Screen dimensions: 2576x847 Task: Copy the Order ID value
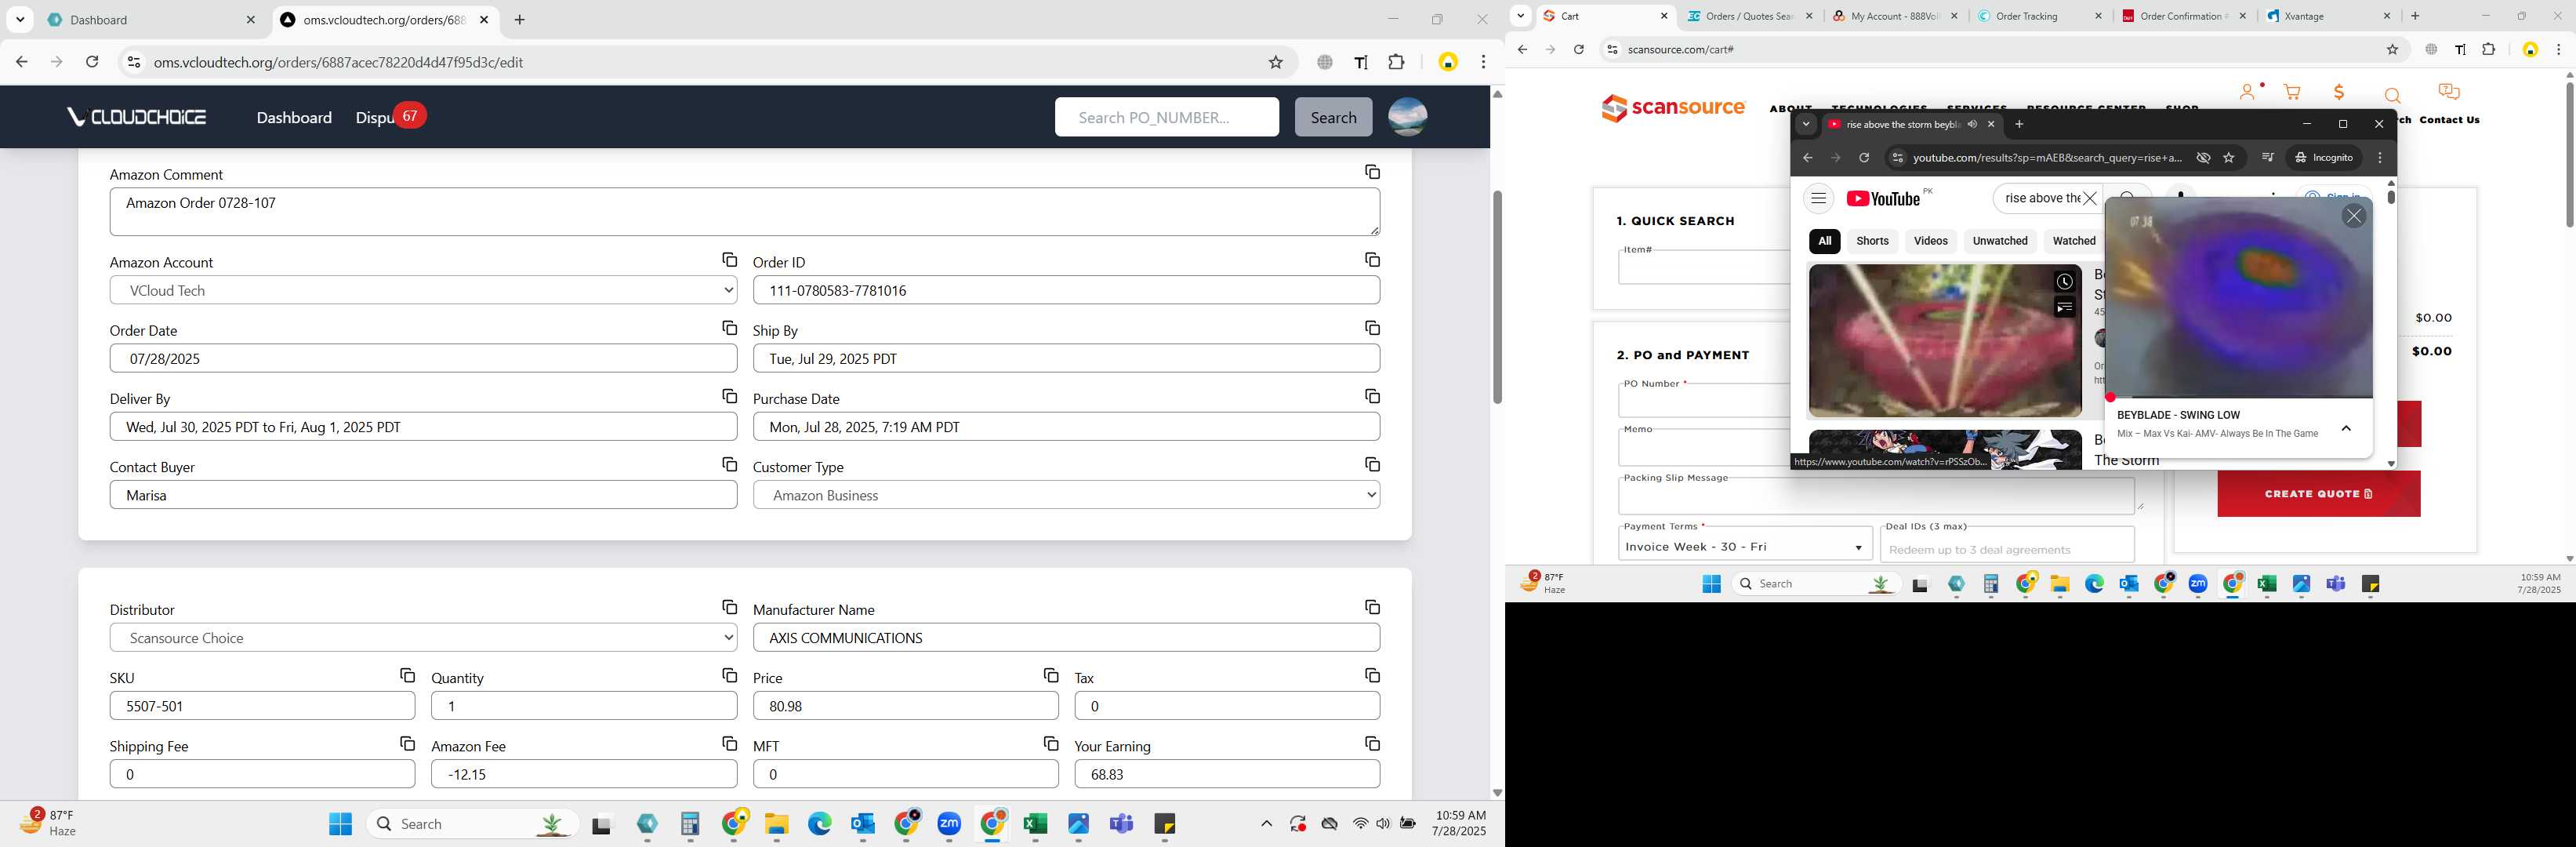tap(1372, 260)
